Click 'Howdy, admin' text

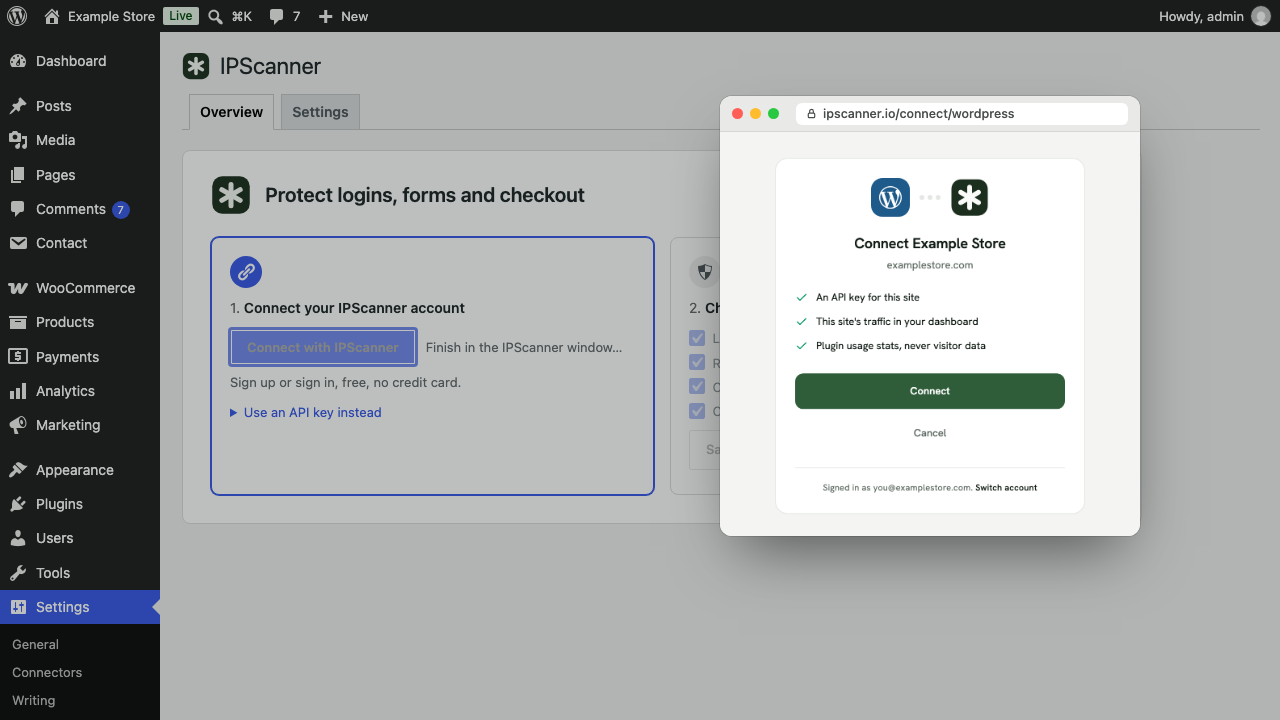(1201, 16)
